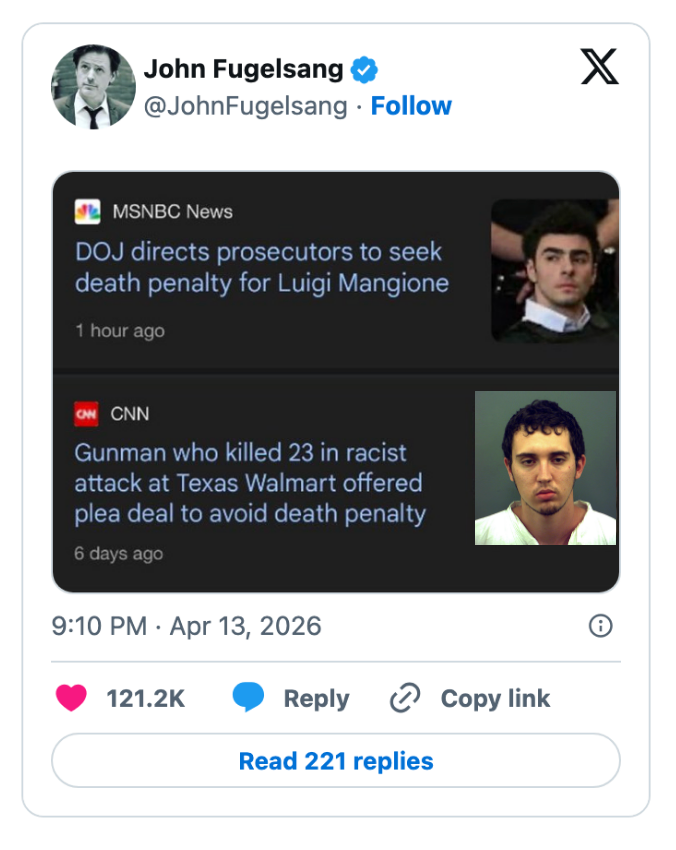Screen dimensions: 676x850
Task: Click the CNN article mugshot thumbnail
Action: pos(545,468)
